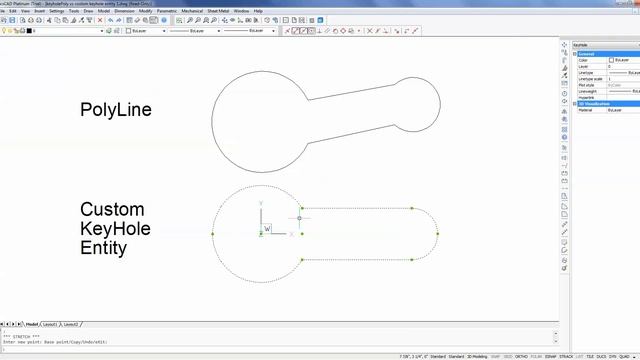This screenshot has width=640, height=360.
Task: Click the Redo arrow icon
Action: point(119,20)
